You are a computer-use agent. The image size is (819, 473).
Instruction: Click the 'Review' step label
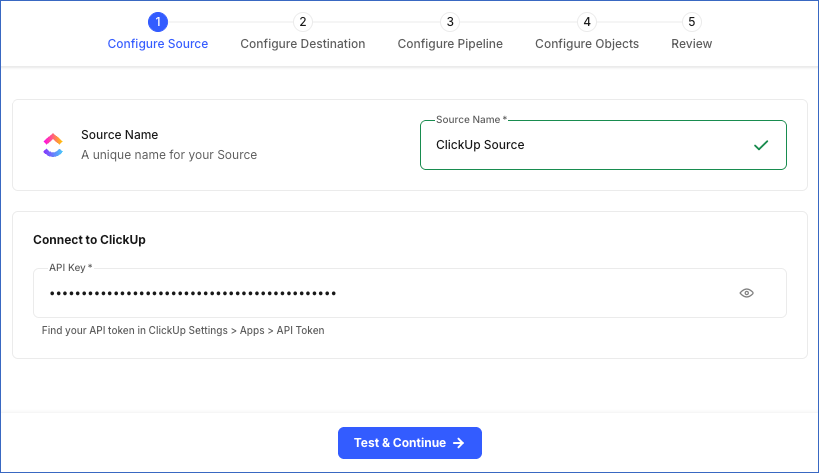click(x=692, y=44)
